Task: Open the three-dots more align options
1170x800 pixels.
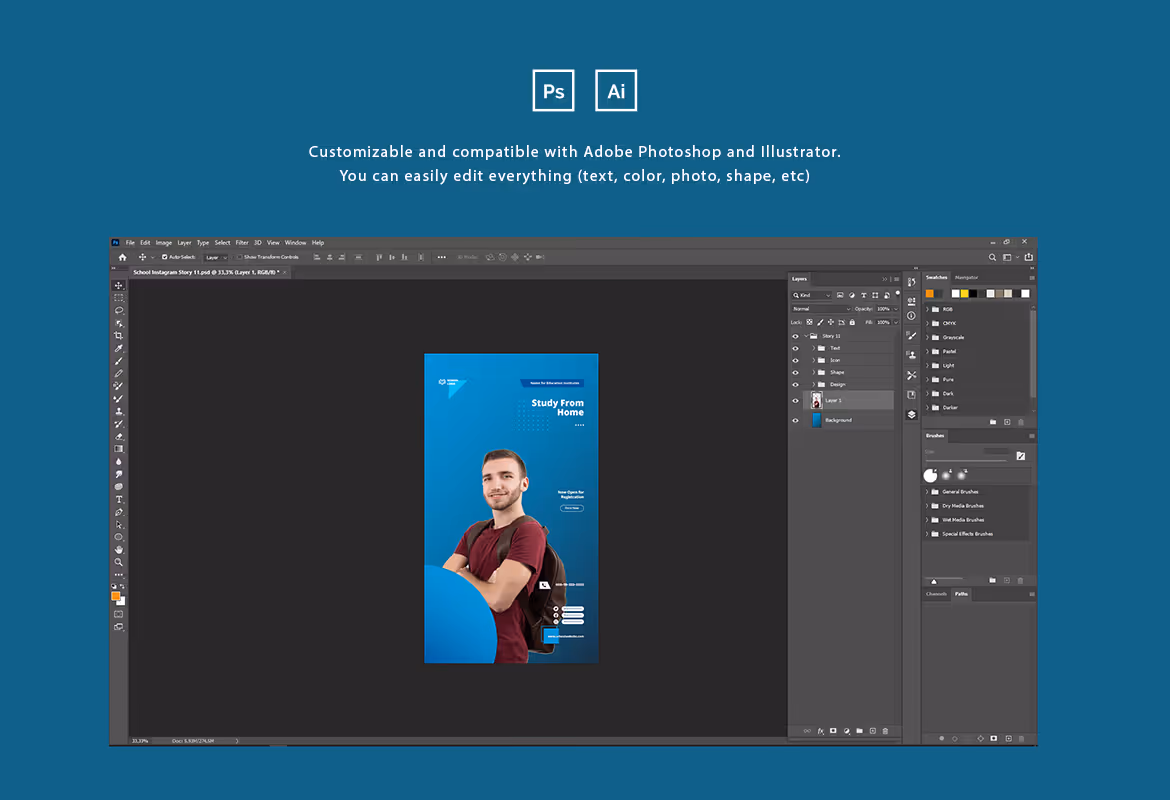Action: tap(442, 257)
